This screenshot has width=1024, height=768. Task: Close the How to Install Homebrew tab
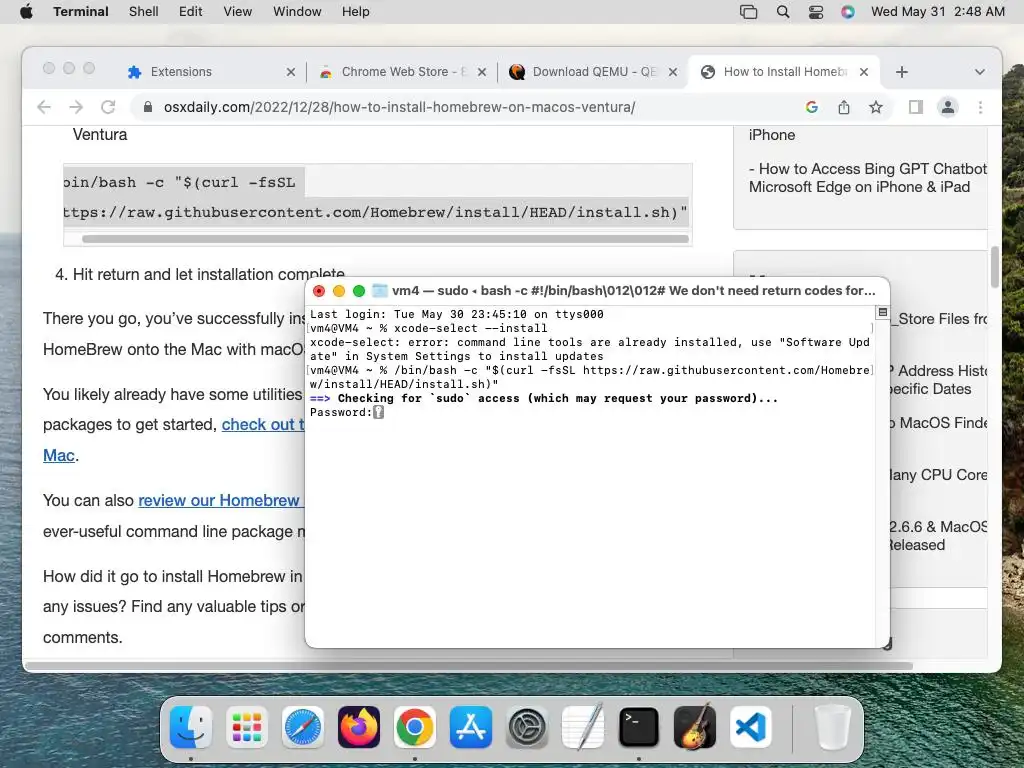[x=864, y=72]
